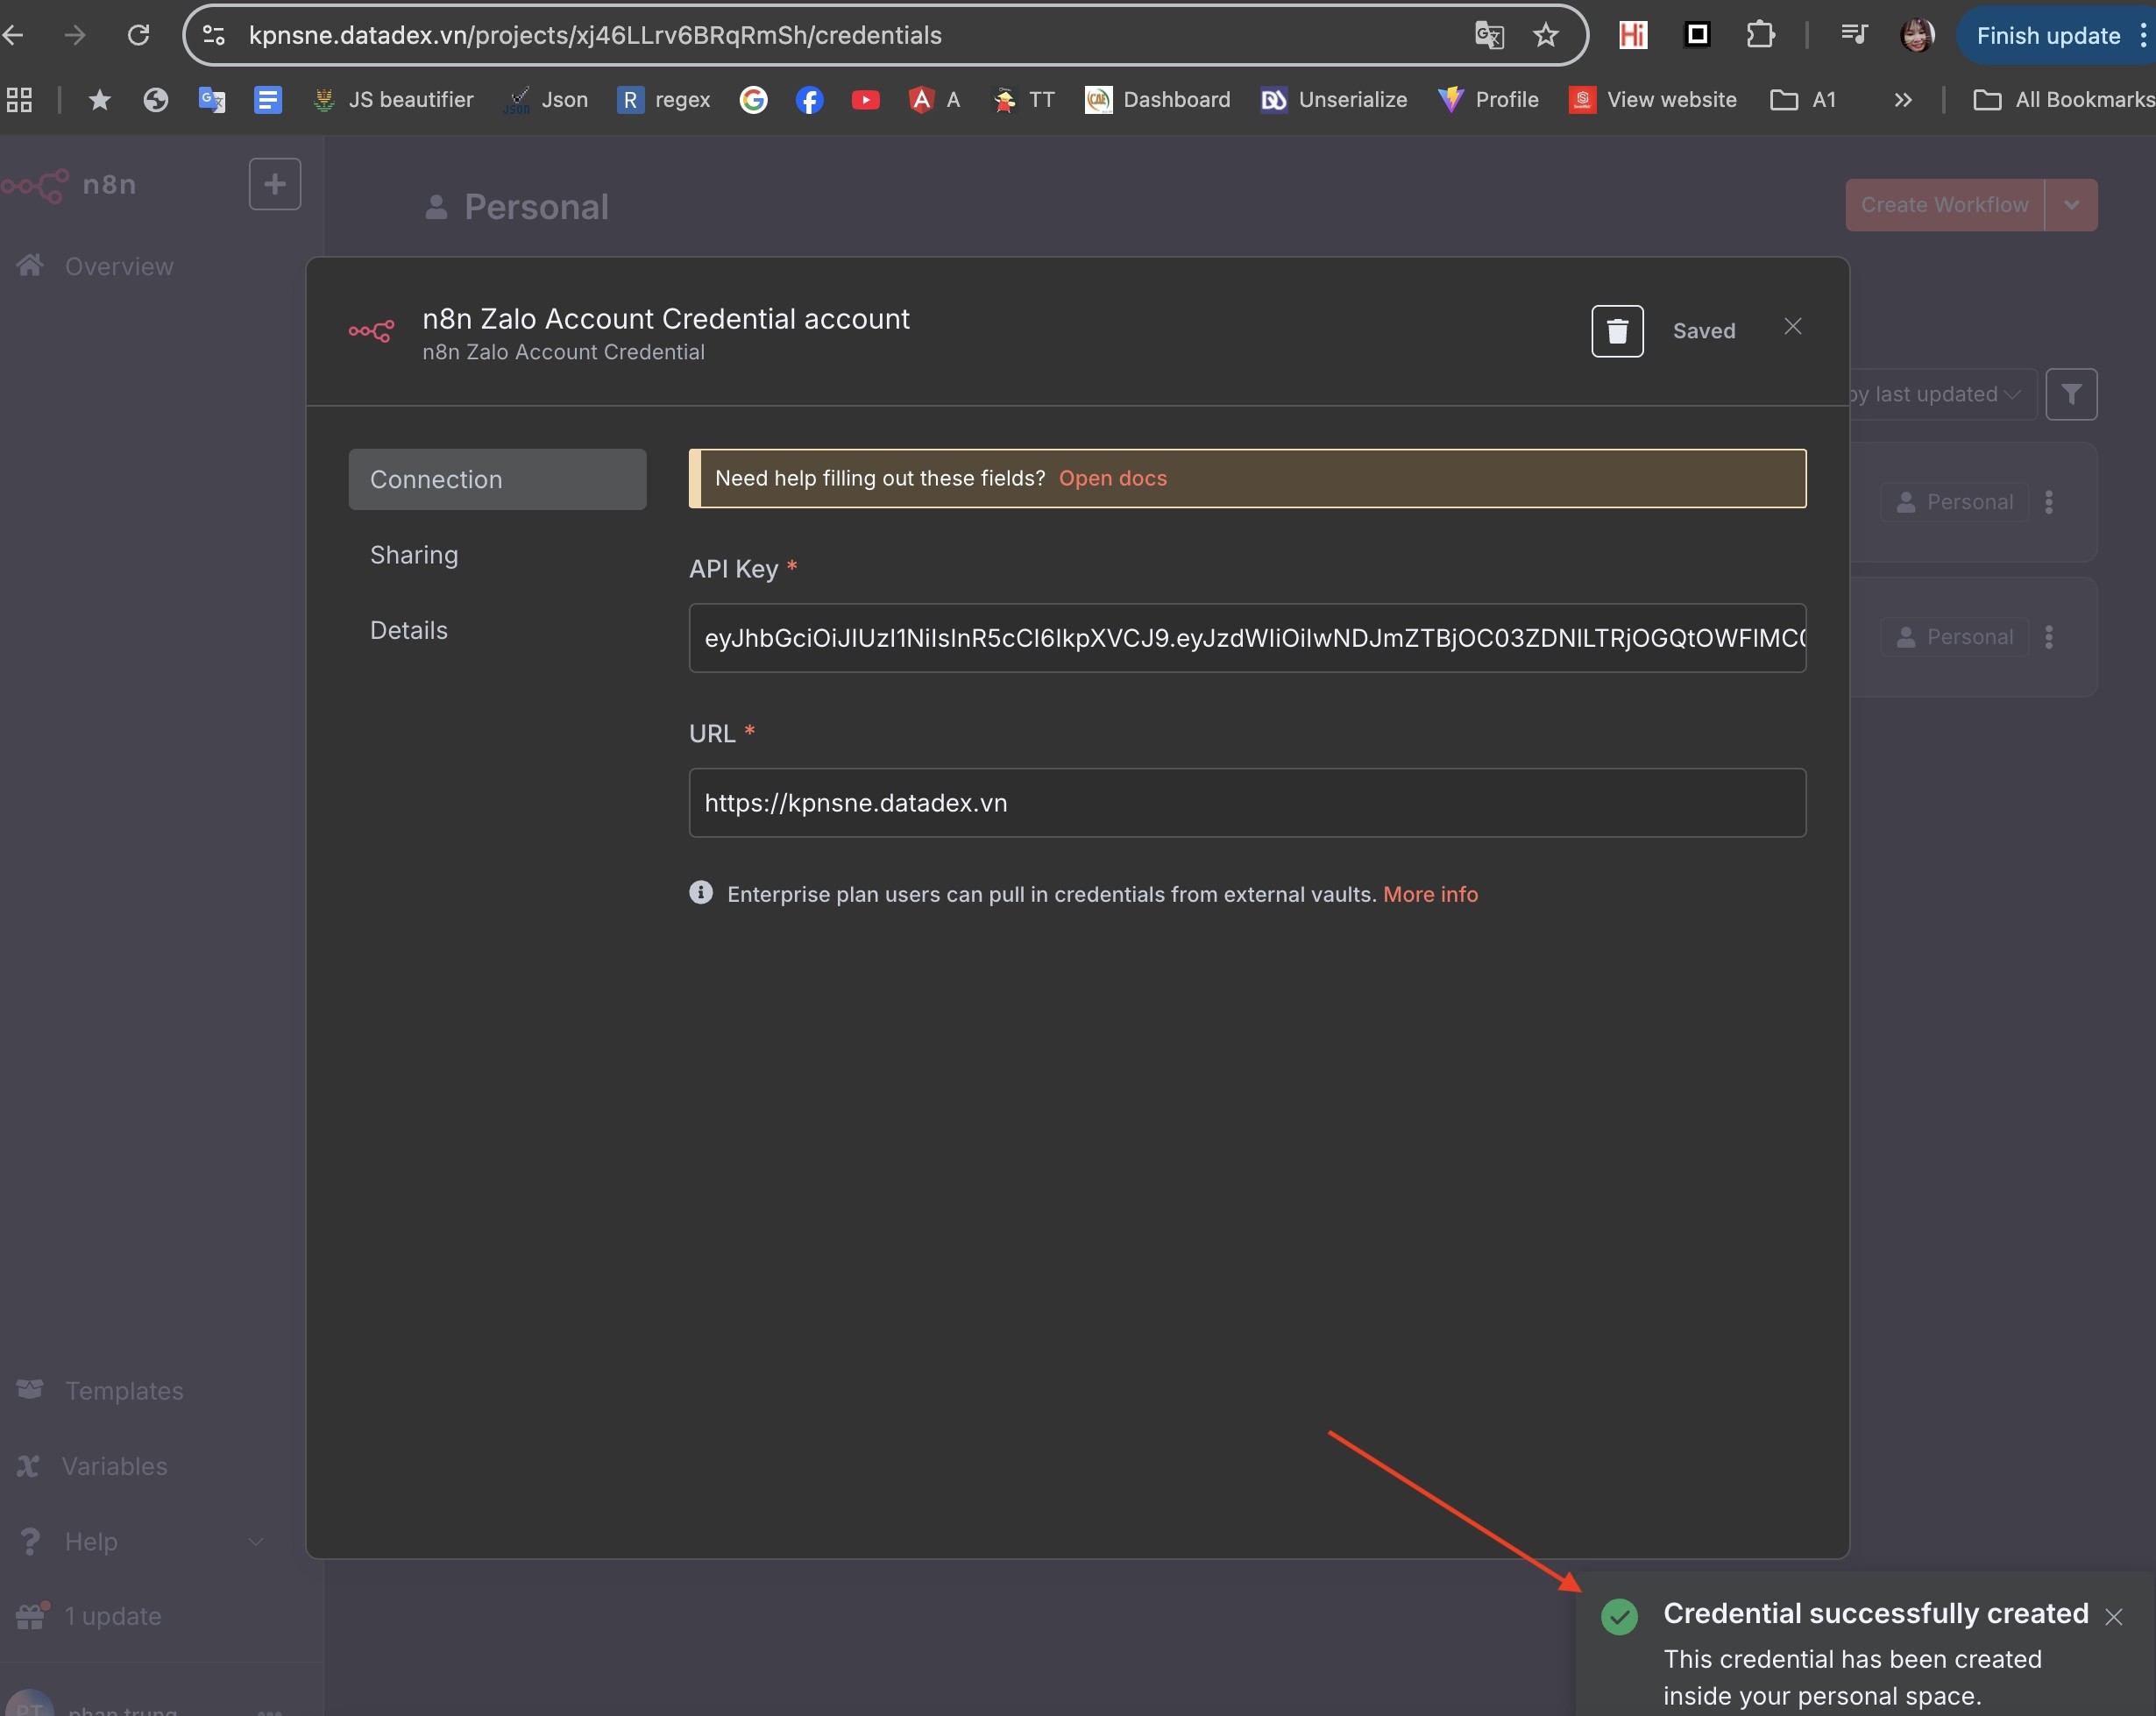The width and height of the screenshot is (2156, 1716).
Task: Open the Dashboard bookmark
Action: coord(1158,99)
